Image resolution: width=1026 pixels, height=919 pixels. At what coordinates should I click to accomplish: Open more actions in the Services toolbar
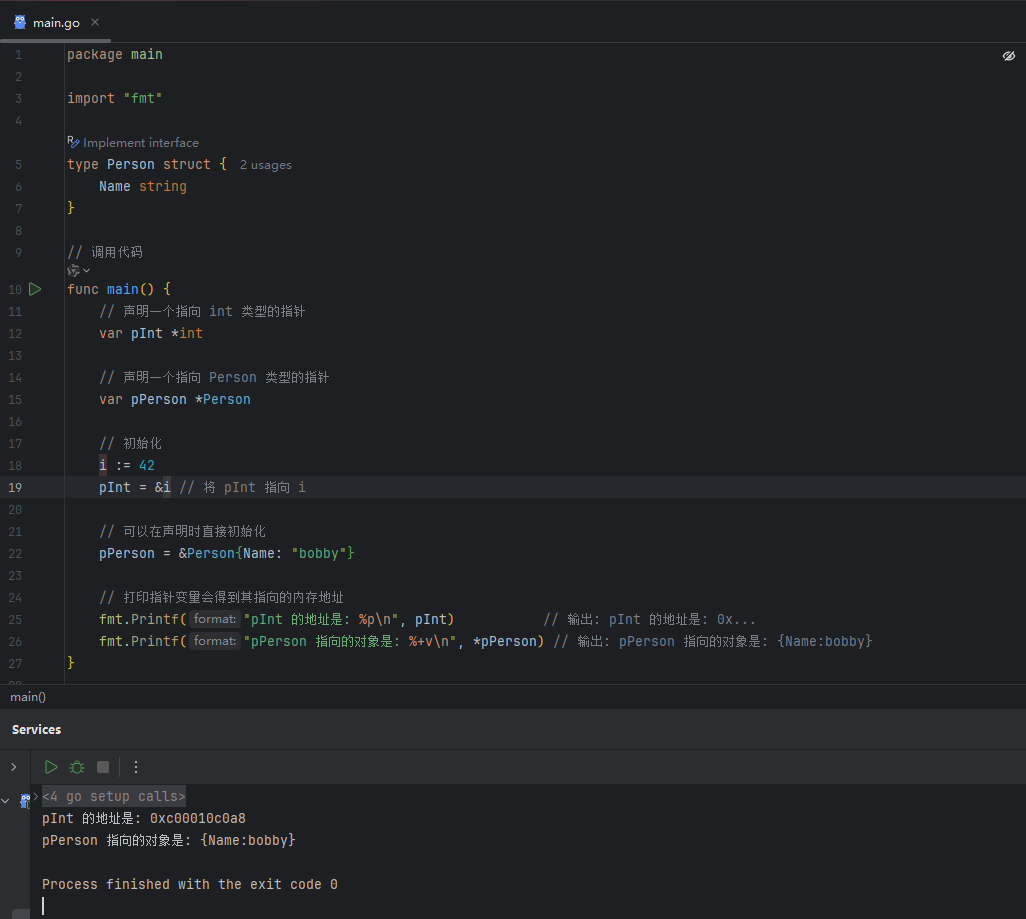[135, 767]
